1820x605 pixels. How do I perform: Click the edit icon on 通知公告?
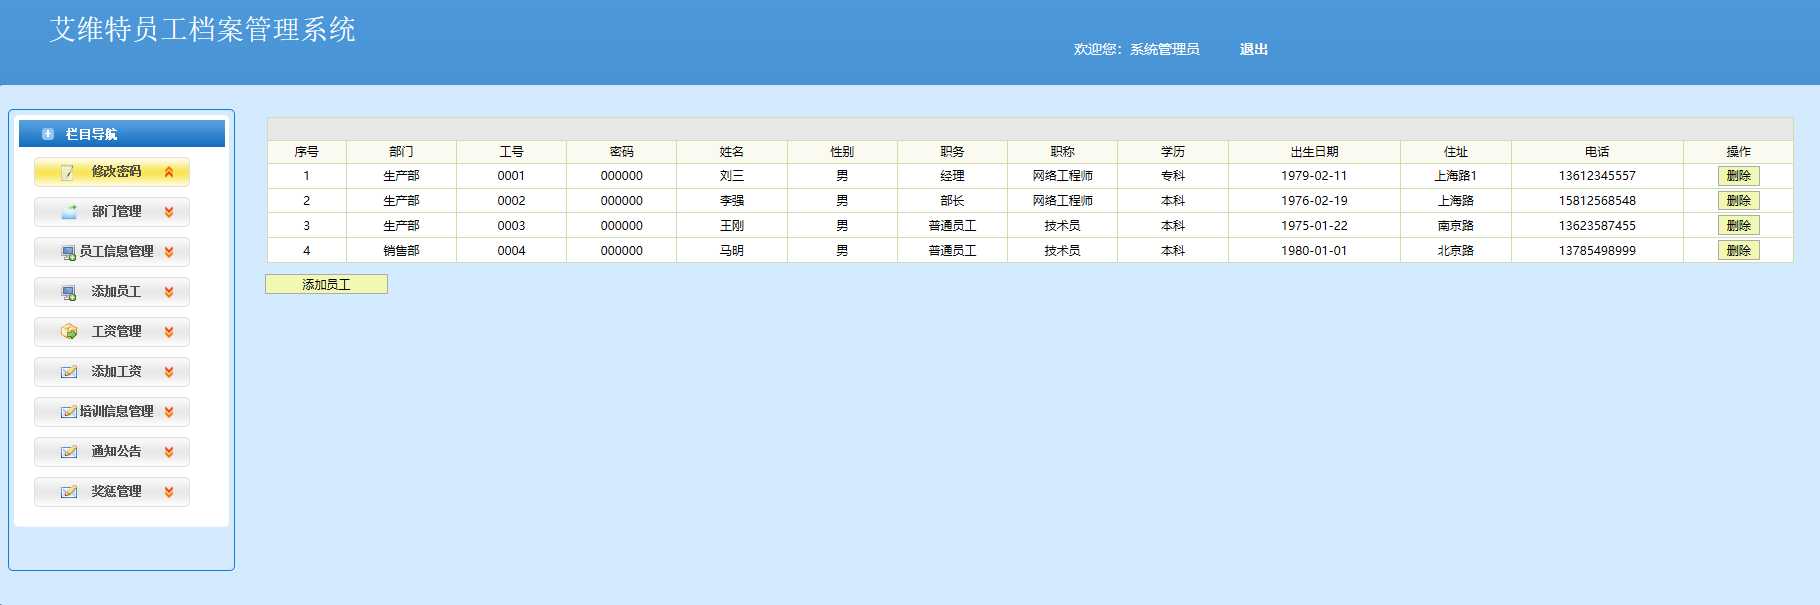pos(69,452)
